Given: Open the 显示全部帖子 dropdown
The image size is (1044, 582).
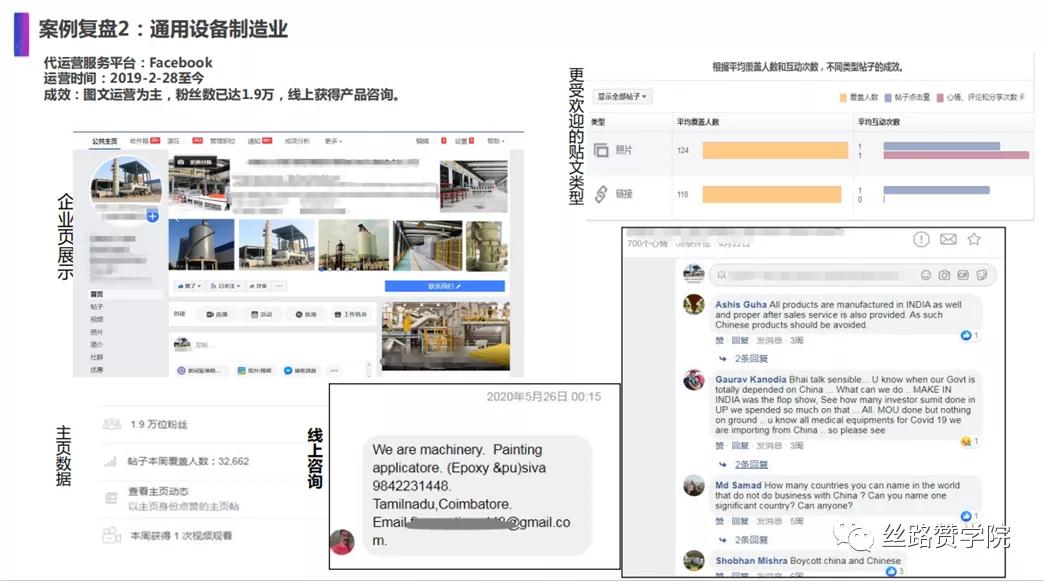Looking at the screenshot, I should (622, 97).
